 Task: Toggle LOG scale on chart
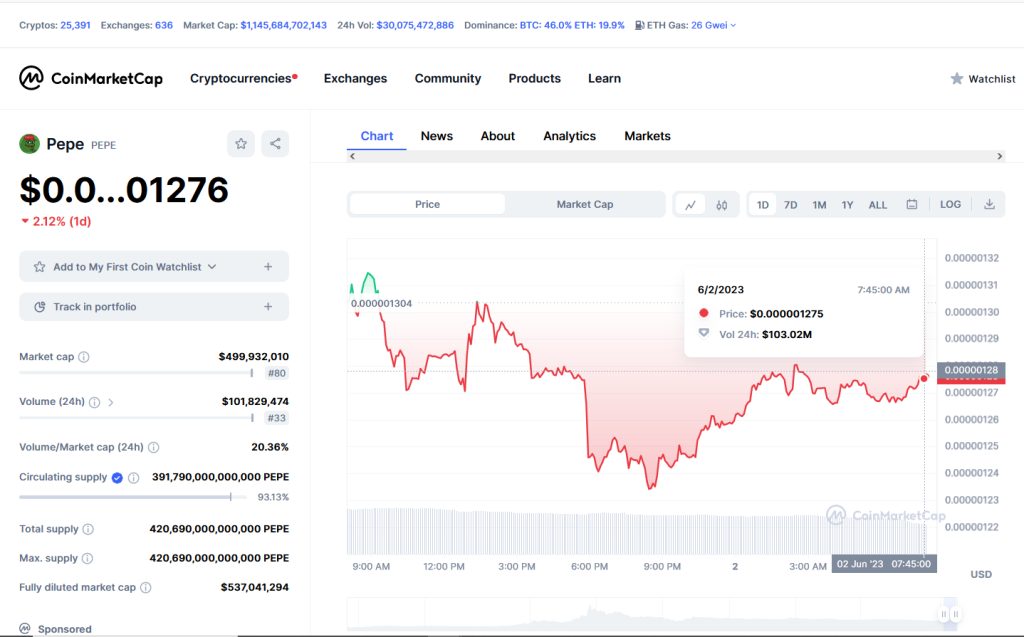click(x=950, y=204)
